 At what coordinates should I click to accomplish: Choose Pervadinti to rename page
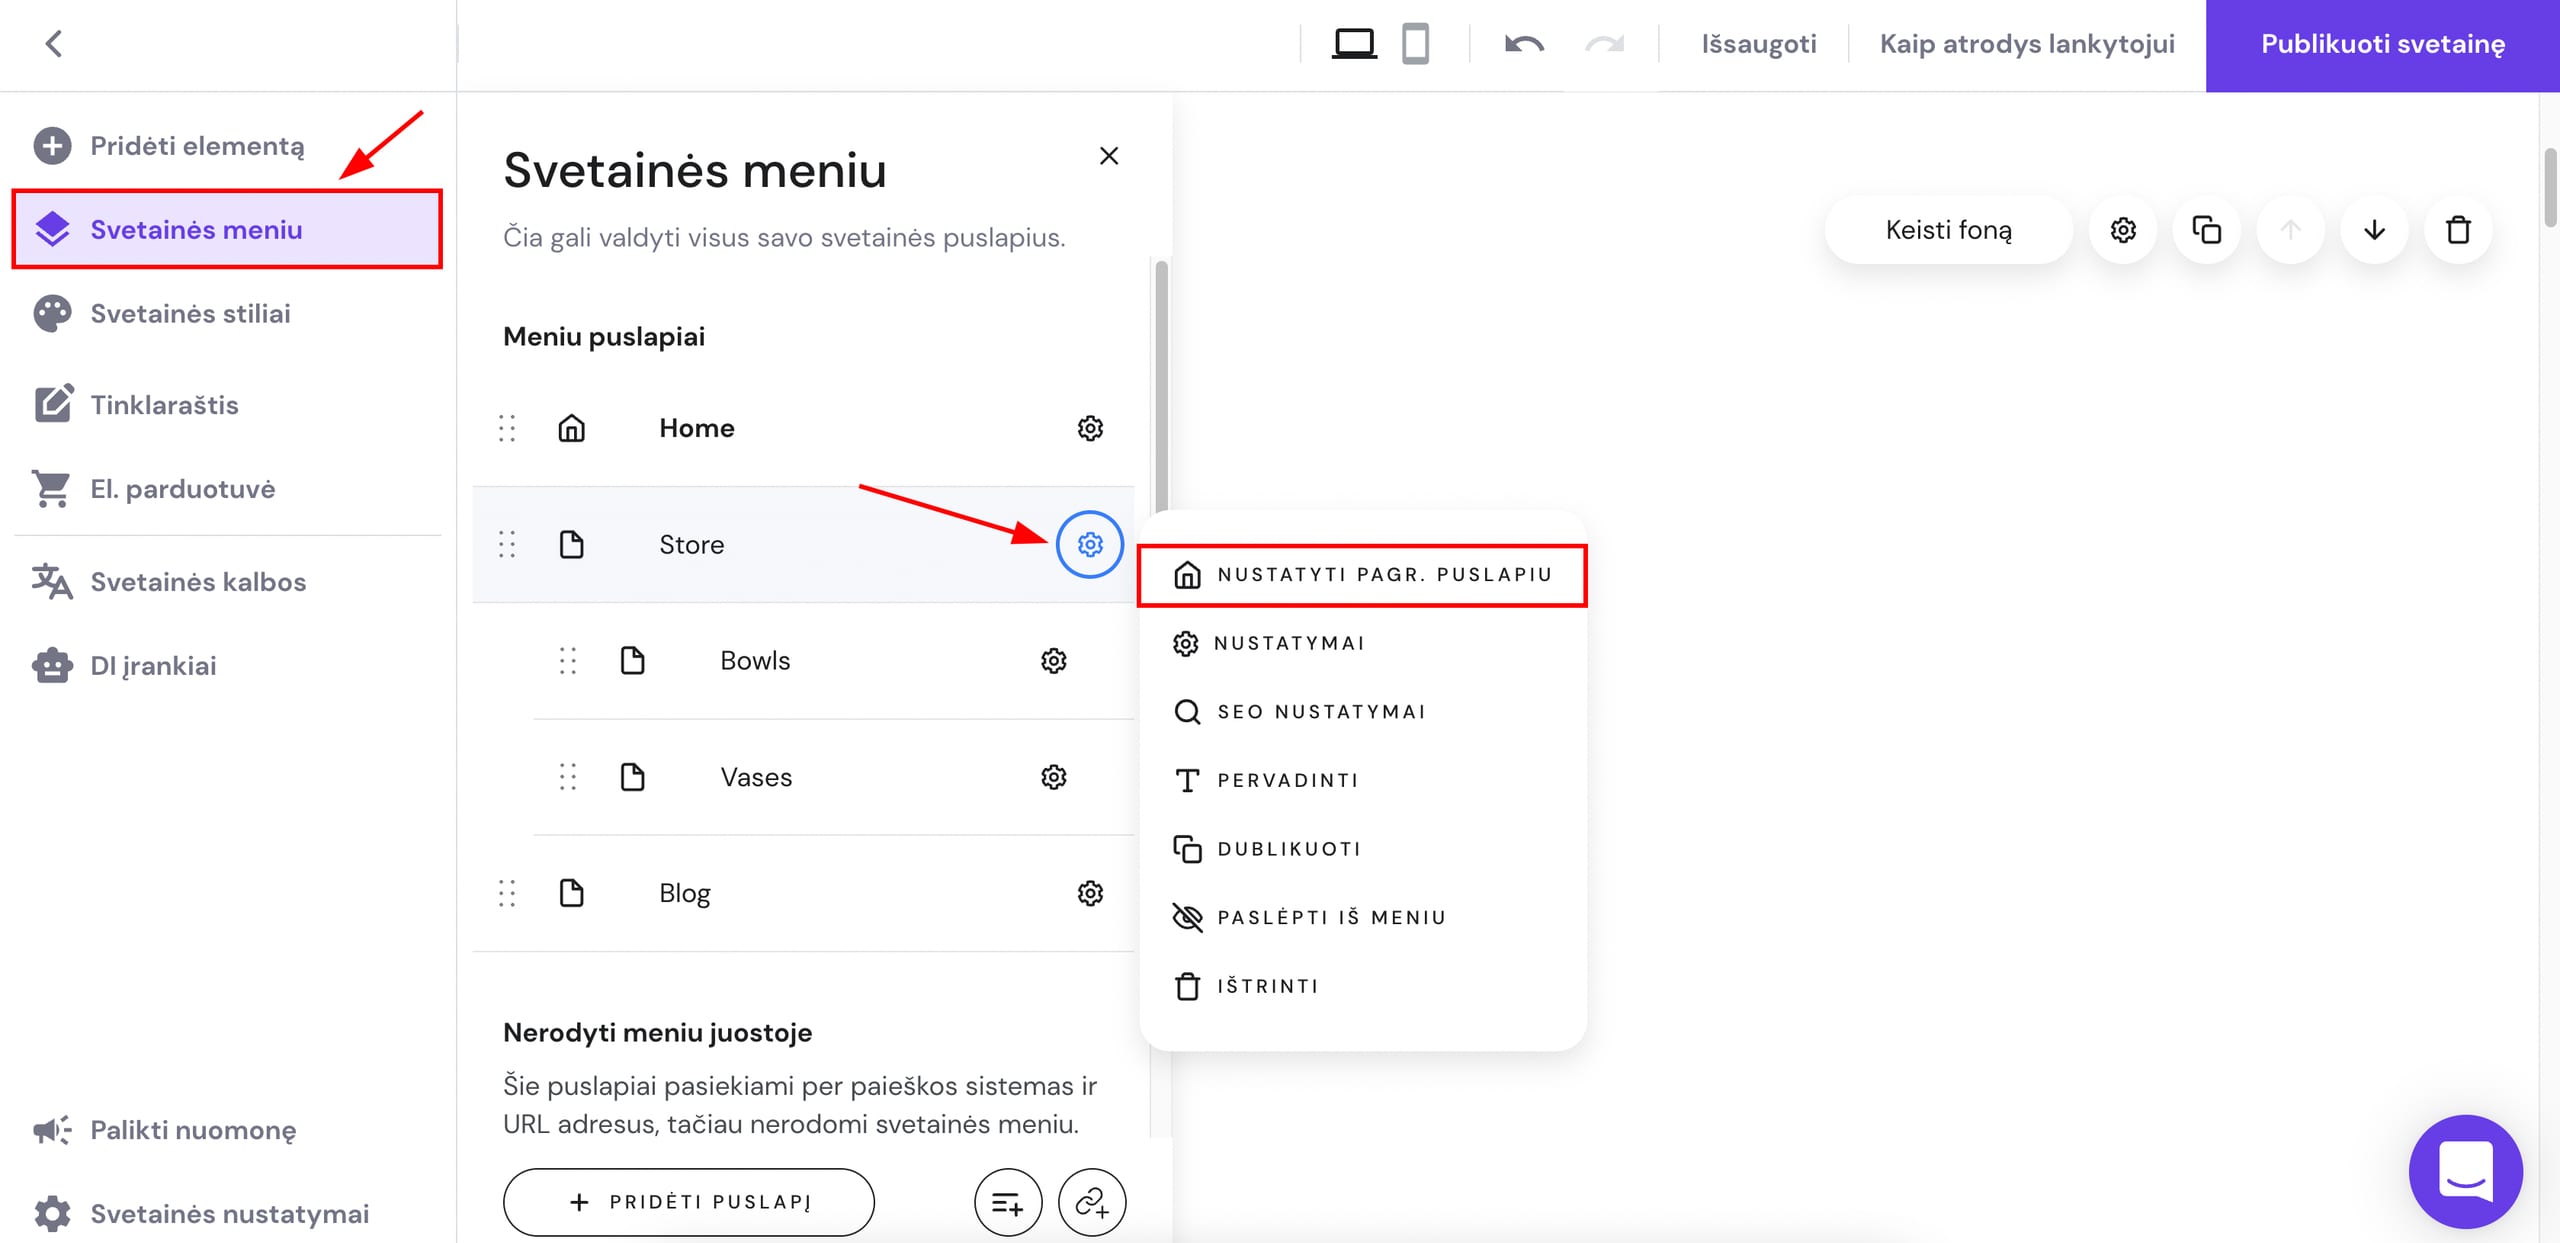tap(1362, 780)
